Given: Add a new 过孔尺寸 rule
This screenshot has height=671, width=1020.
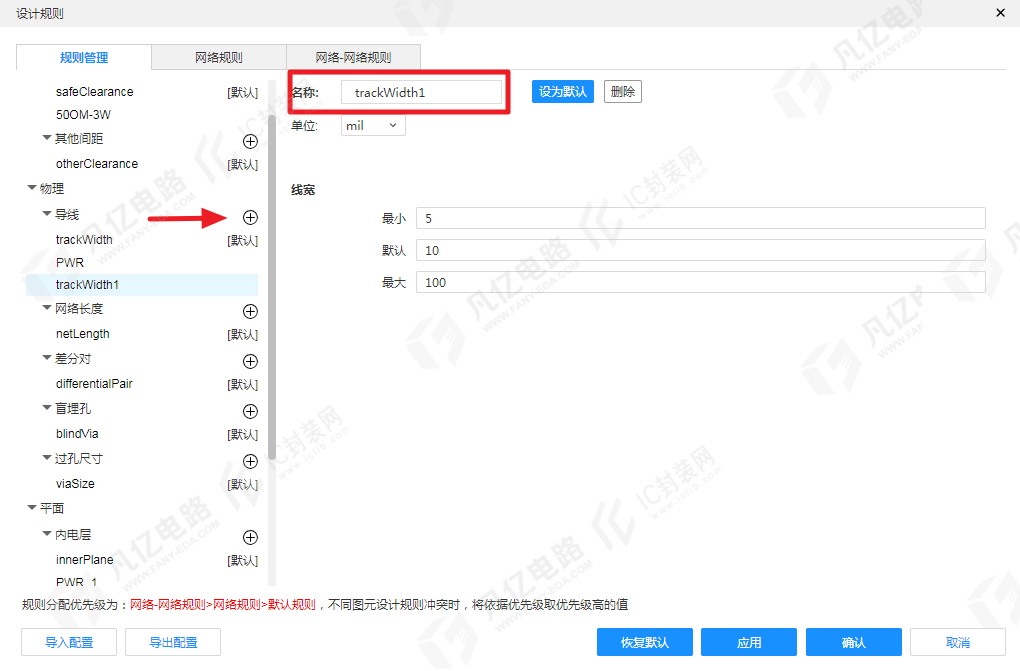Looking at the screenshot, I should click(x=250, y=461).
